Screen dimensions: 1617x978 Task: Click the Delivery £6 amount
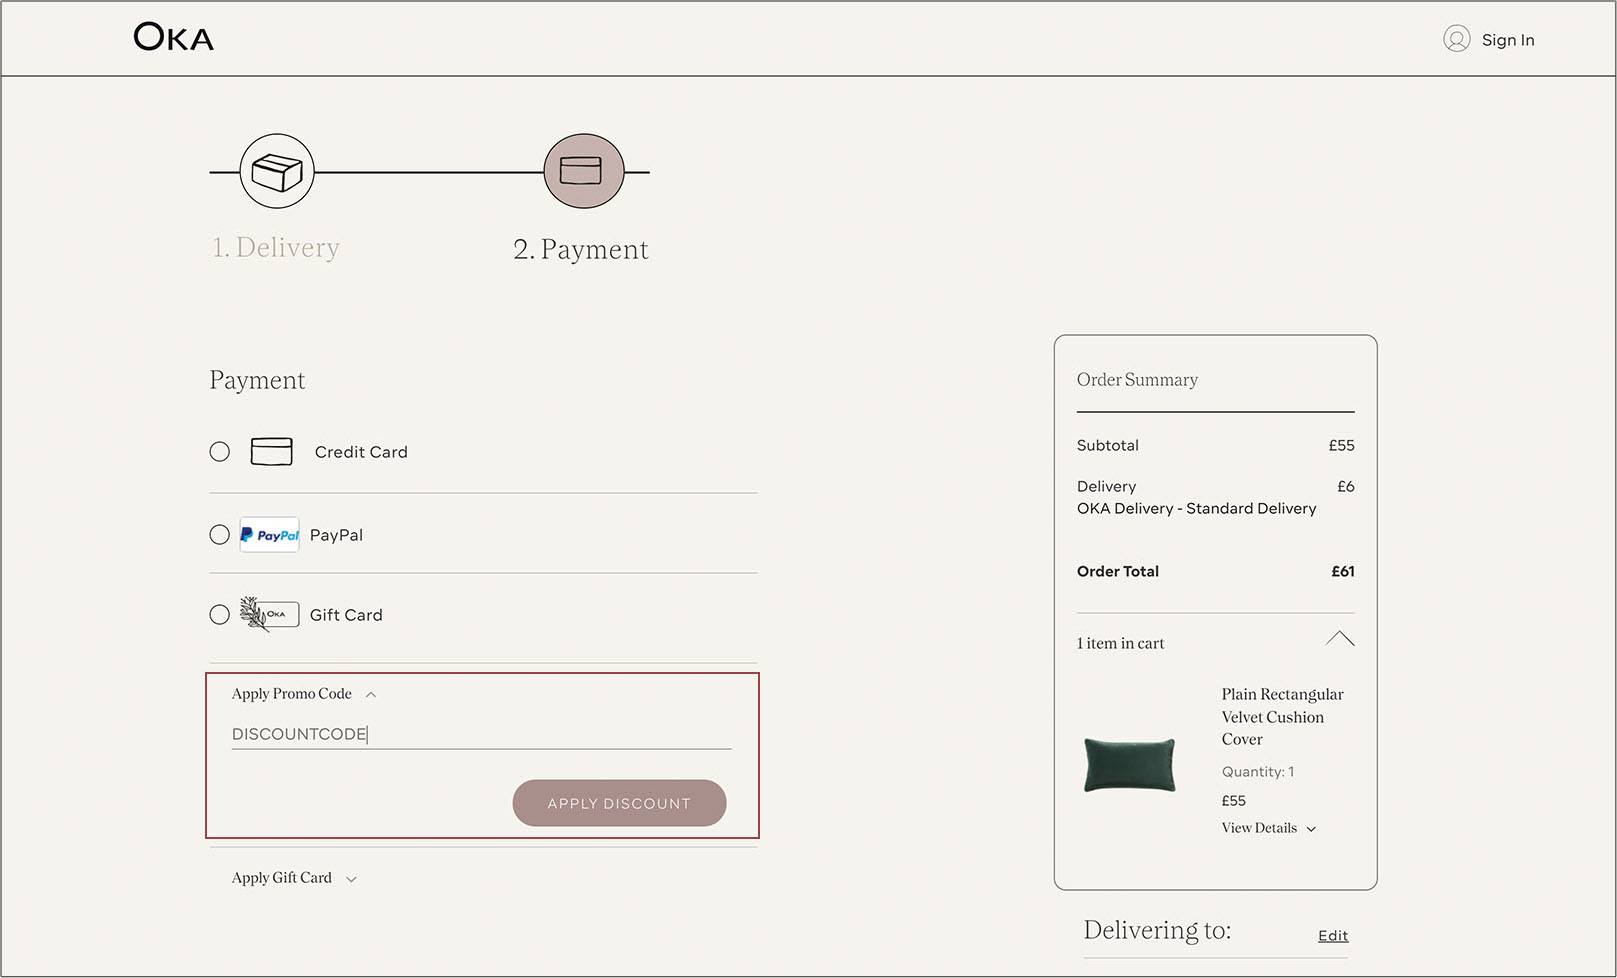(1346, 486)
